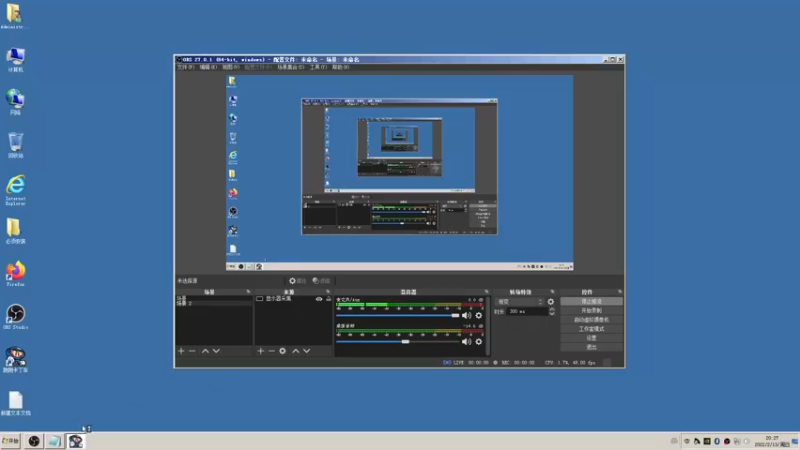800x450 pixels.
Task: Add a new scene with the plus icon
Action: pos(181,351)
